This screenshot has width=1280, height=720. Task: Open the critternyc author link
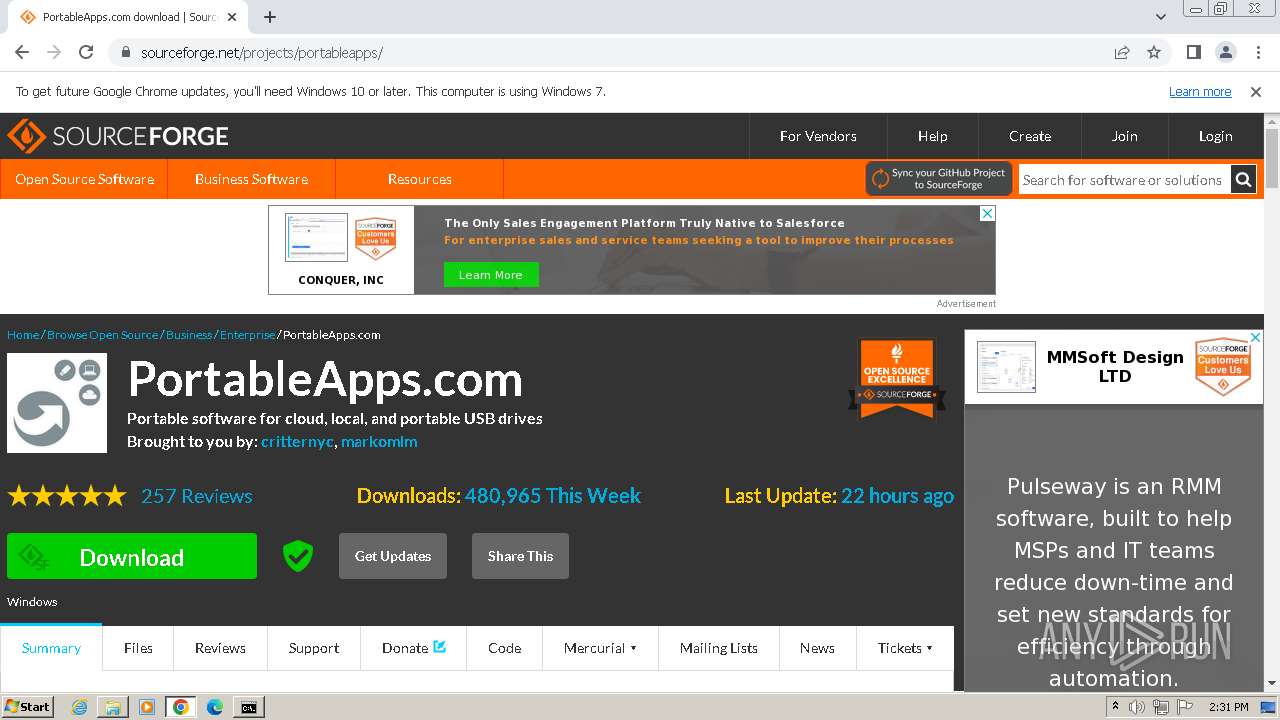click(297, 441)
